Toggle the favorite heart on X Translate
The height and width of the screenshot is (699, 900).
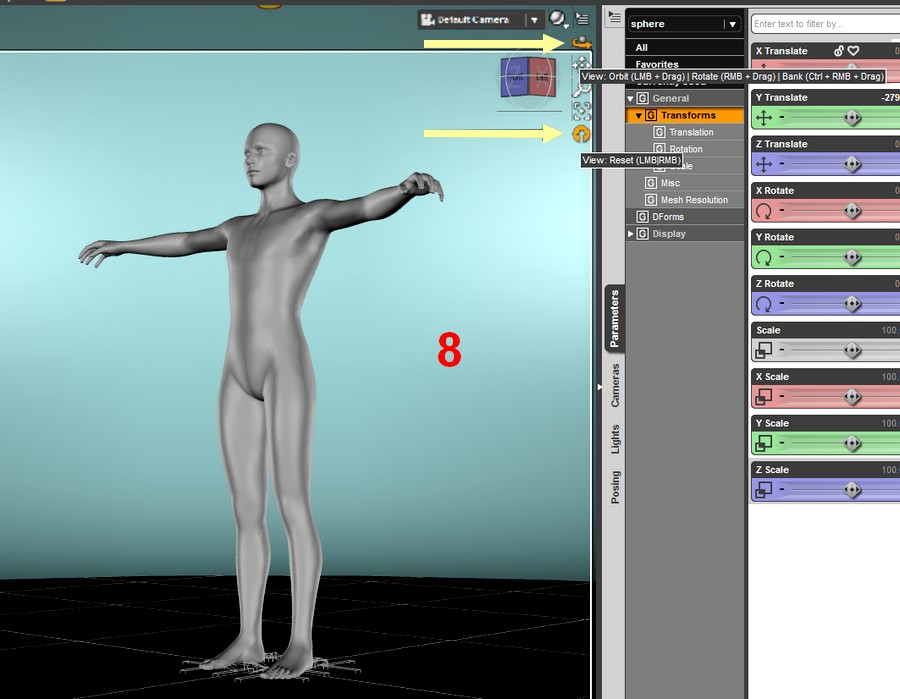point(854,51)
